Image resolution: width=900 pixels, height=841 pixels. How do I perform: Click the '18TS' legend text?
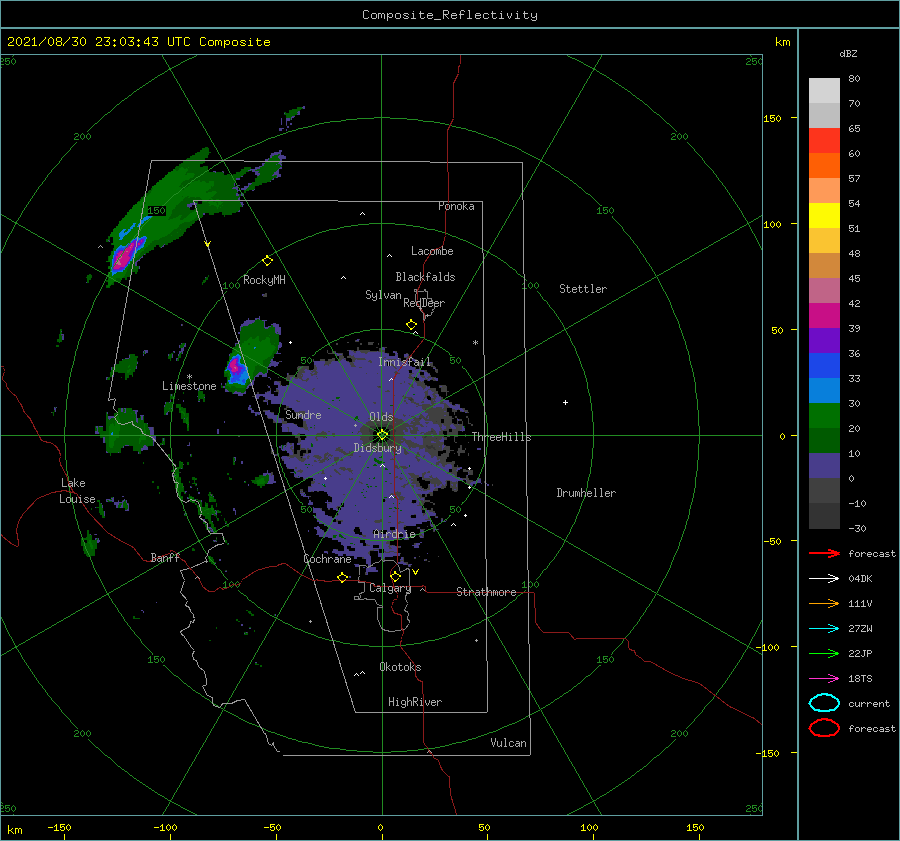pyautogui.click(x=860, y=679)
